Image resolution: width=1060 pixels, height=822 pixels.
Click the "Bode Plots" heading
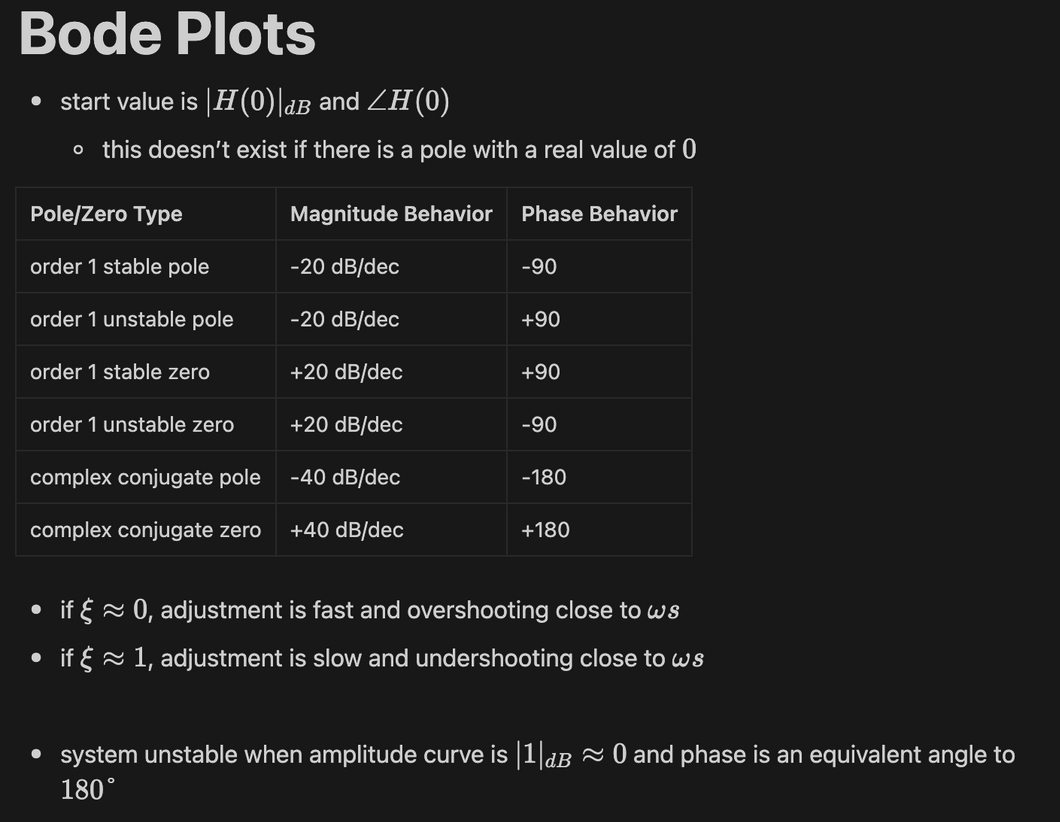tap(167, 33)
